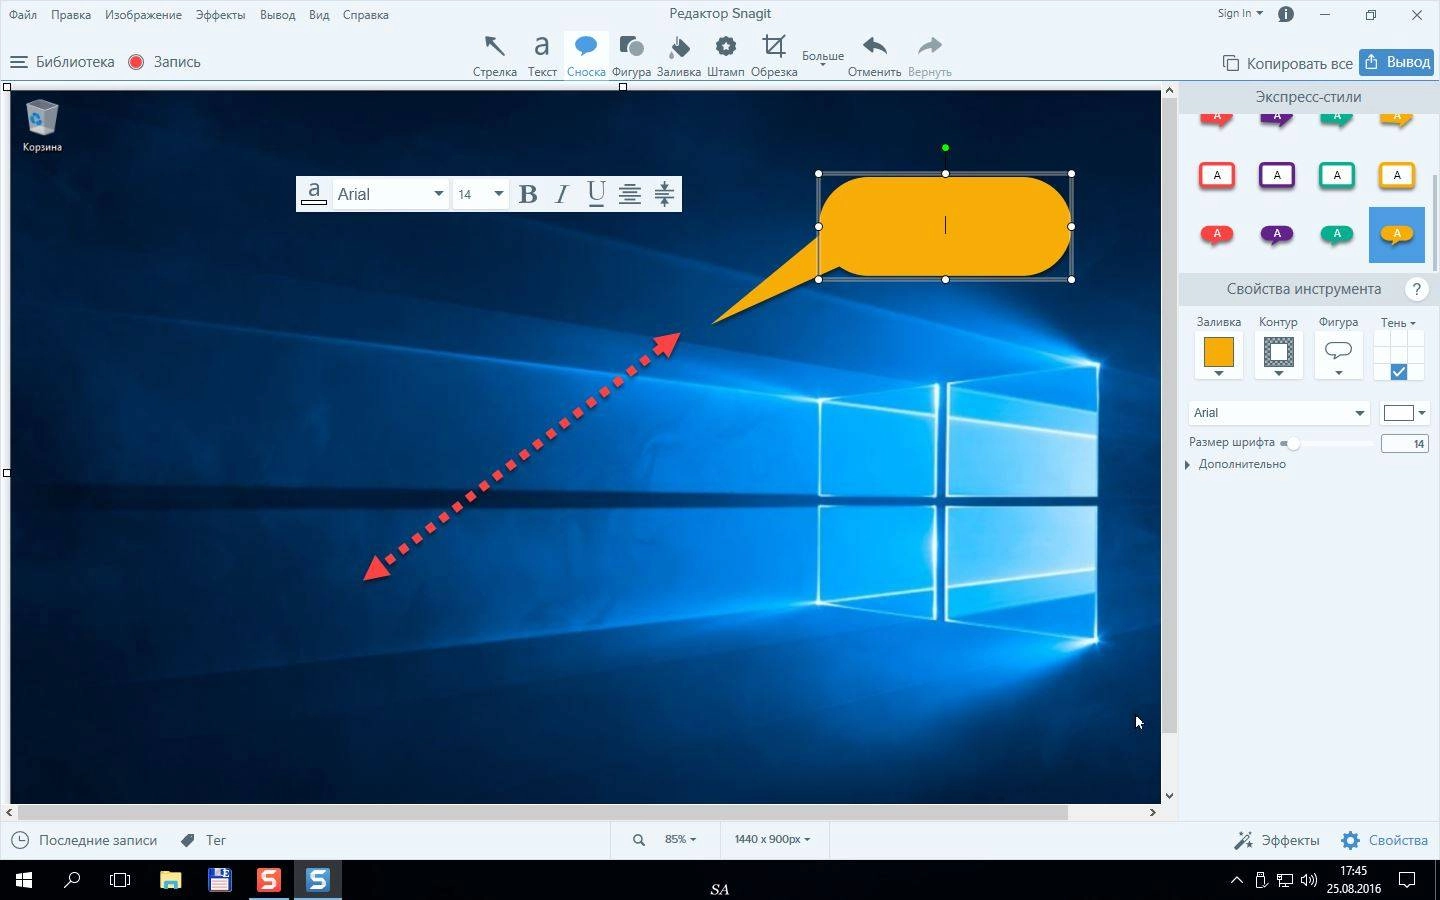Open the Библиотека hamburger panel
Image resolution: width=1440 pixels, height=900 pixels.
[x=62, y=62]
